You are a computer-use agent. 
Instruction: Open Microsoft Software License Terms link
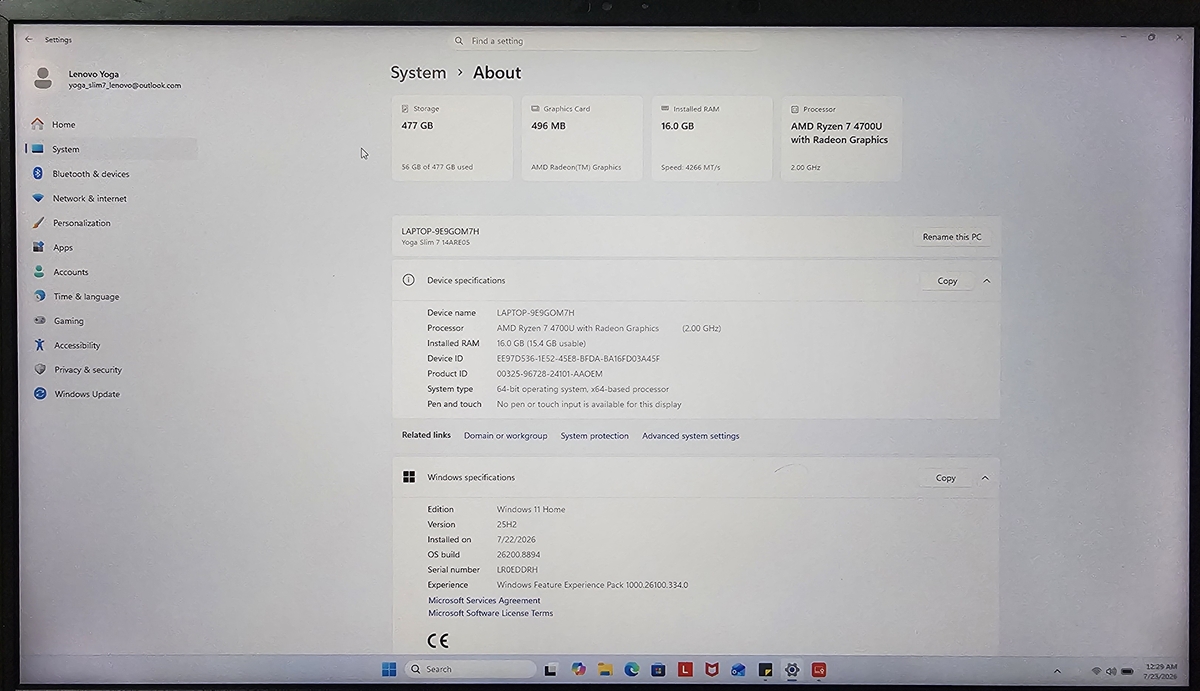click(490, 613)
